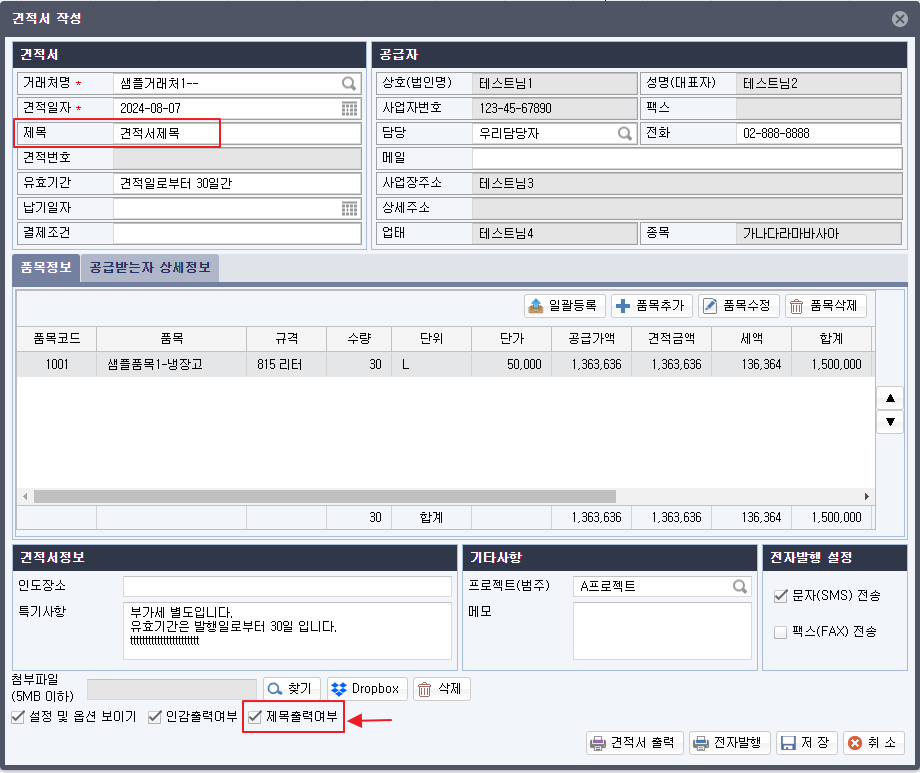Click the 단가 column header

[512, 339]
